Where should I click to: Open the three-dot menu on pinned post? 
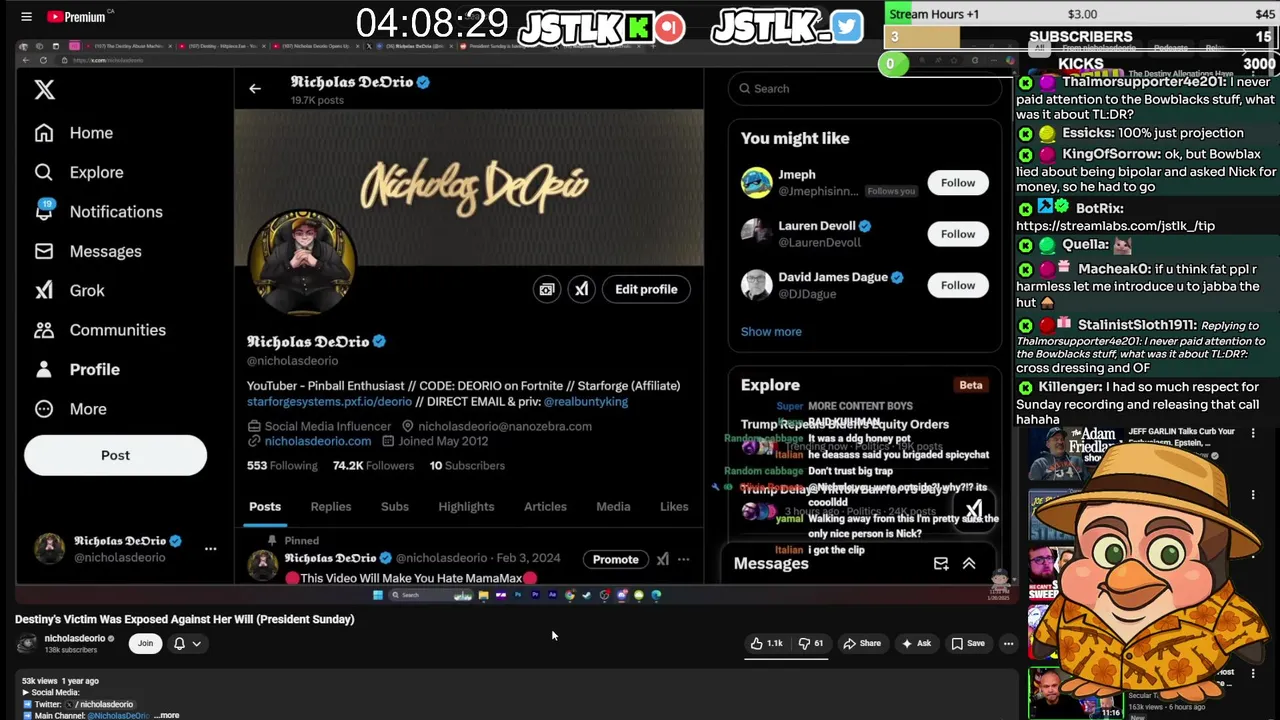pos(684,559)
